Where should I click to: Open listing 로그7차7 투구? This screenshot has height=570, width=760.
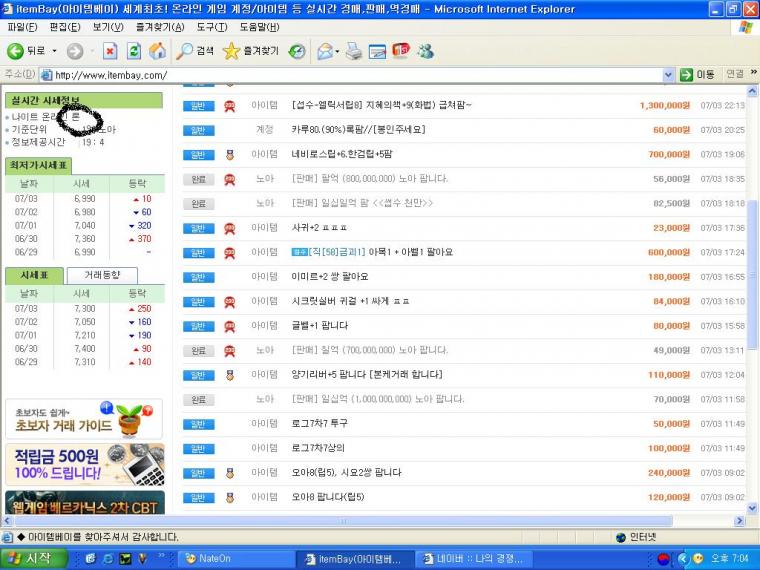tap(319, 423)
